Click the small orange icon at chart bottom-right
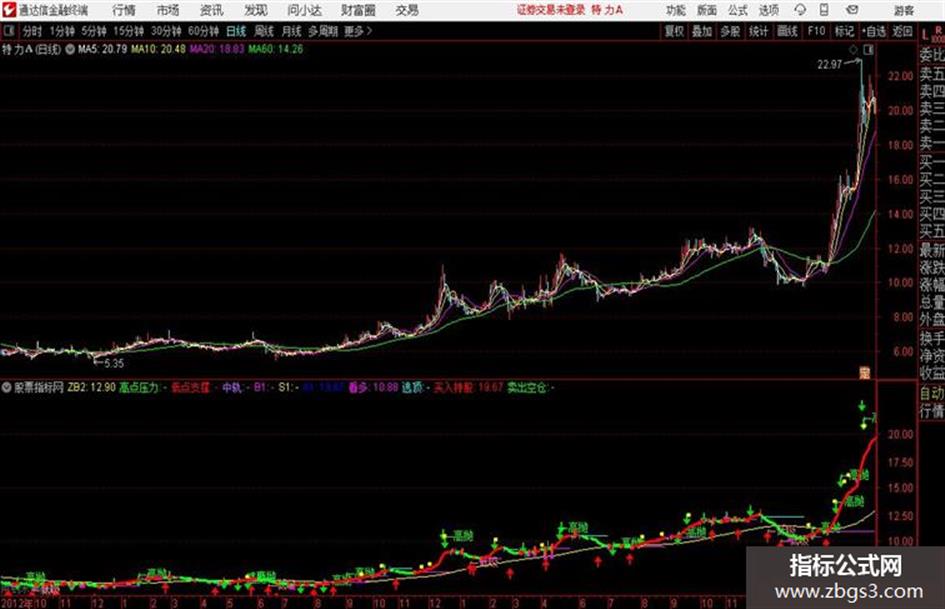 click(x=865, y=373)
